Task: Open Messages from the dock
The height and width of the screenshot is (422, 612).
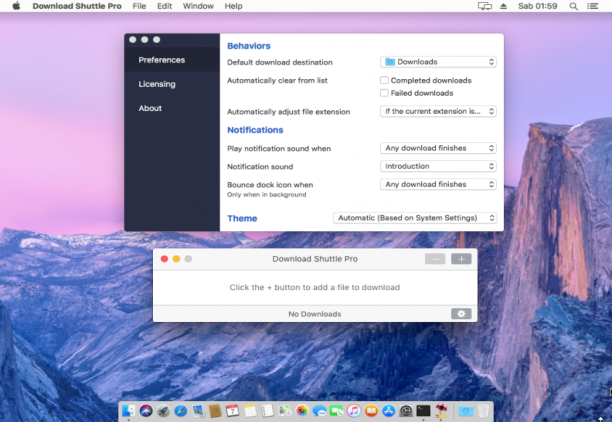Action: (x=319, y=411)
